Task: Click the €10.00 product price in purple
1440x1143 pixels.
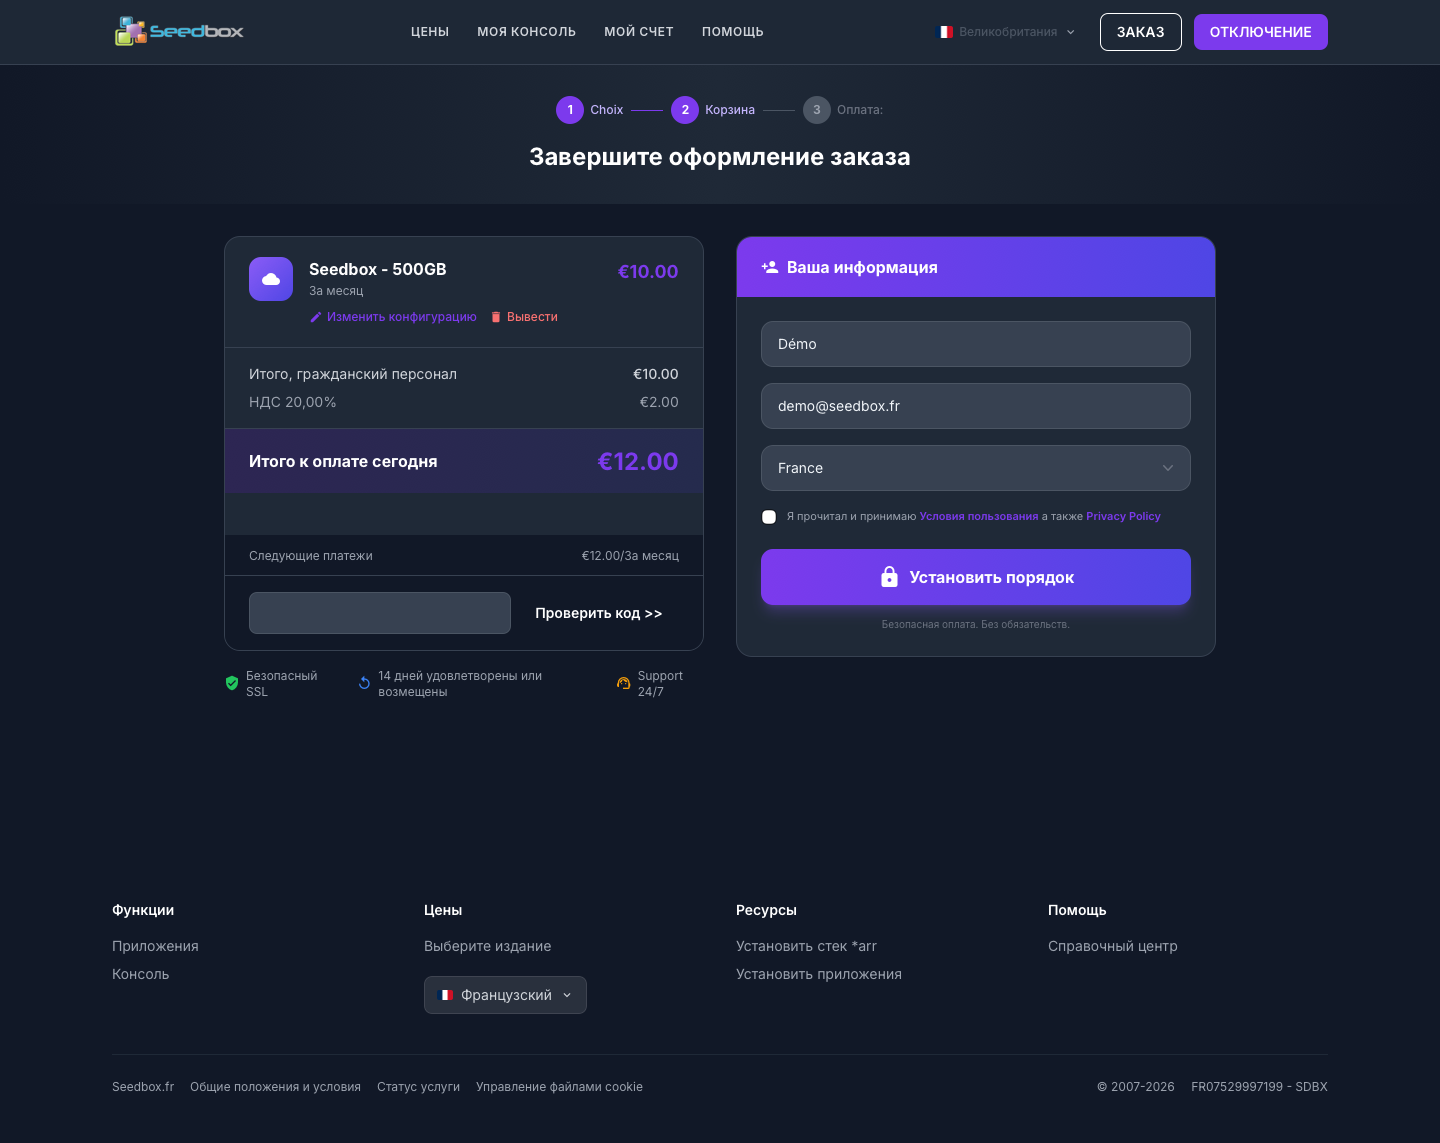Action: 648,271
